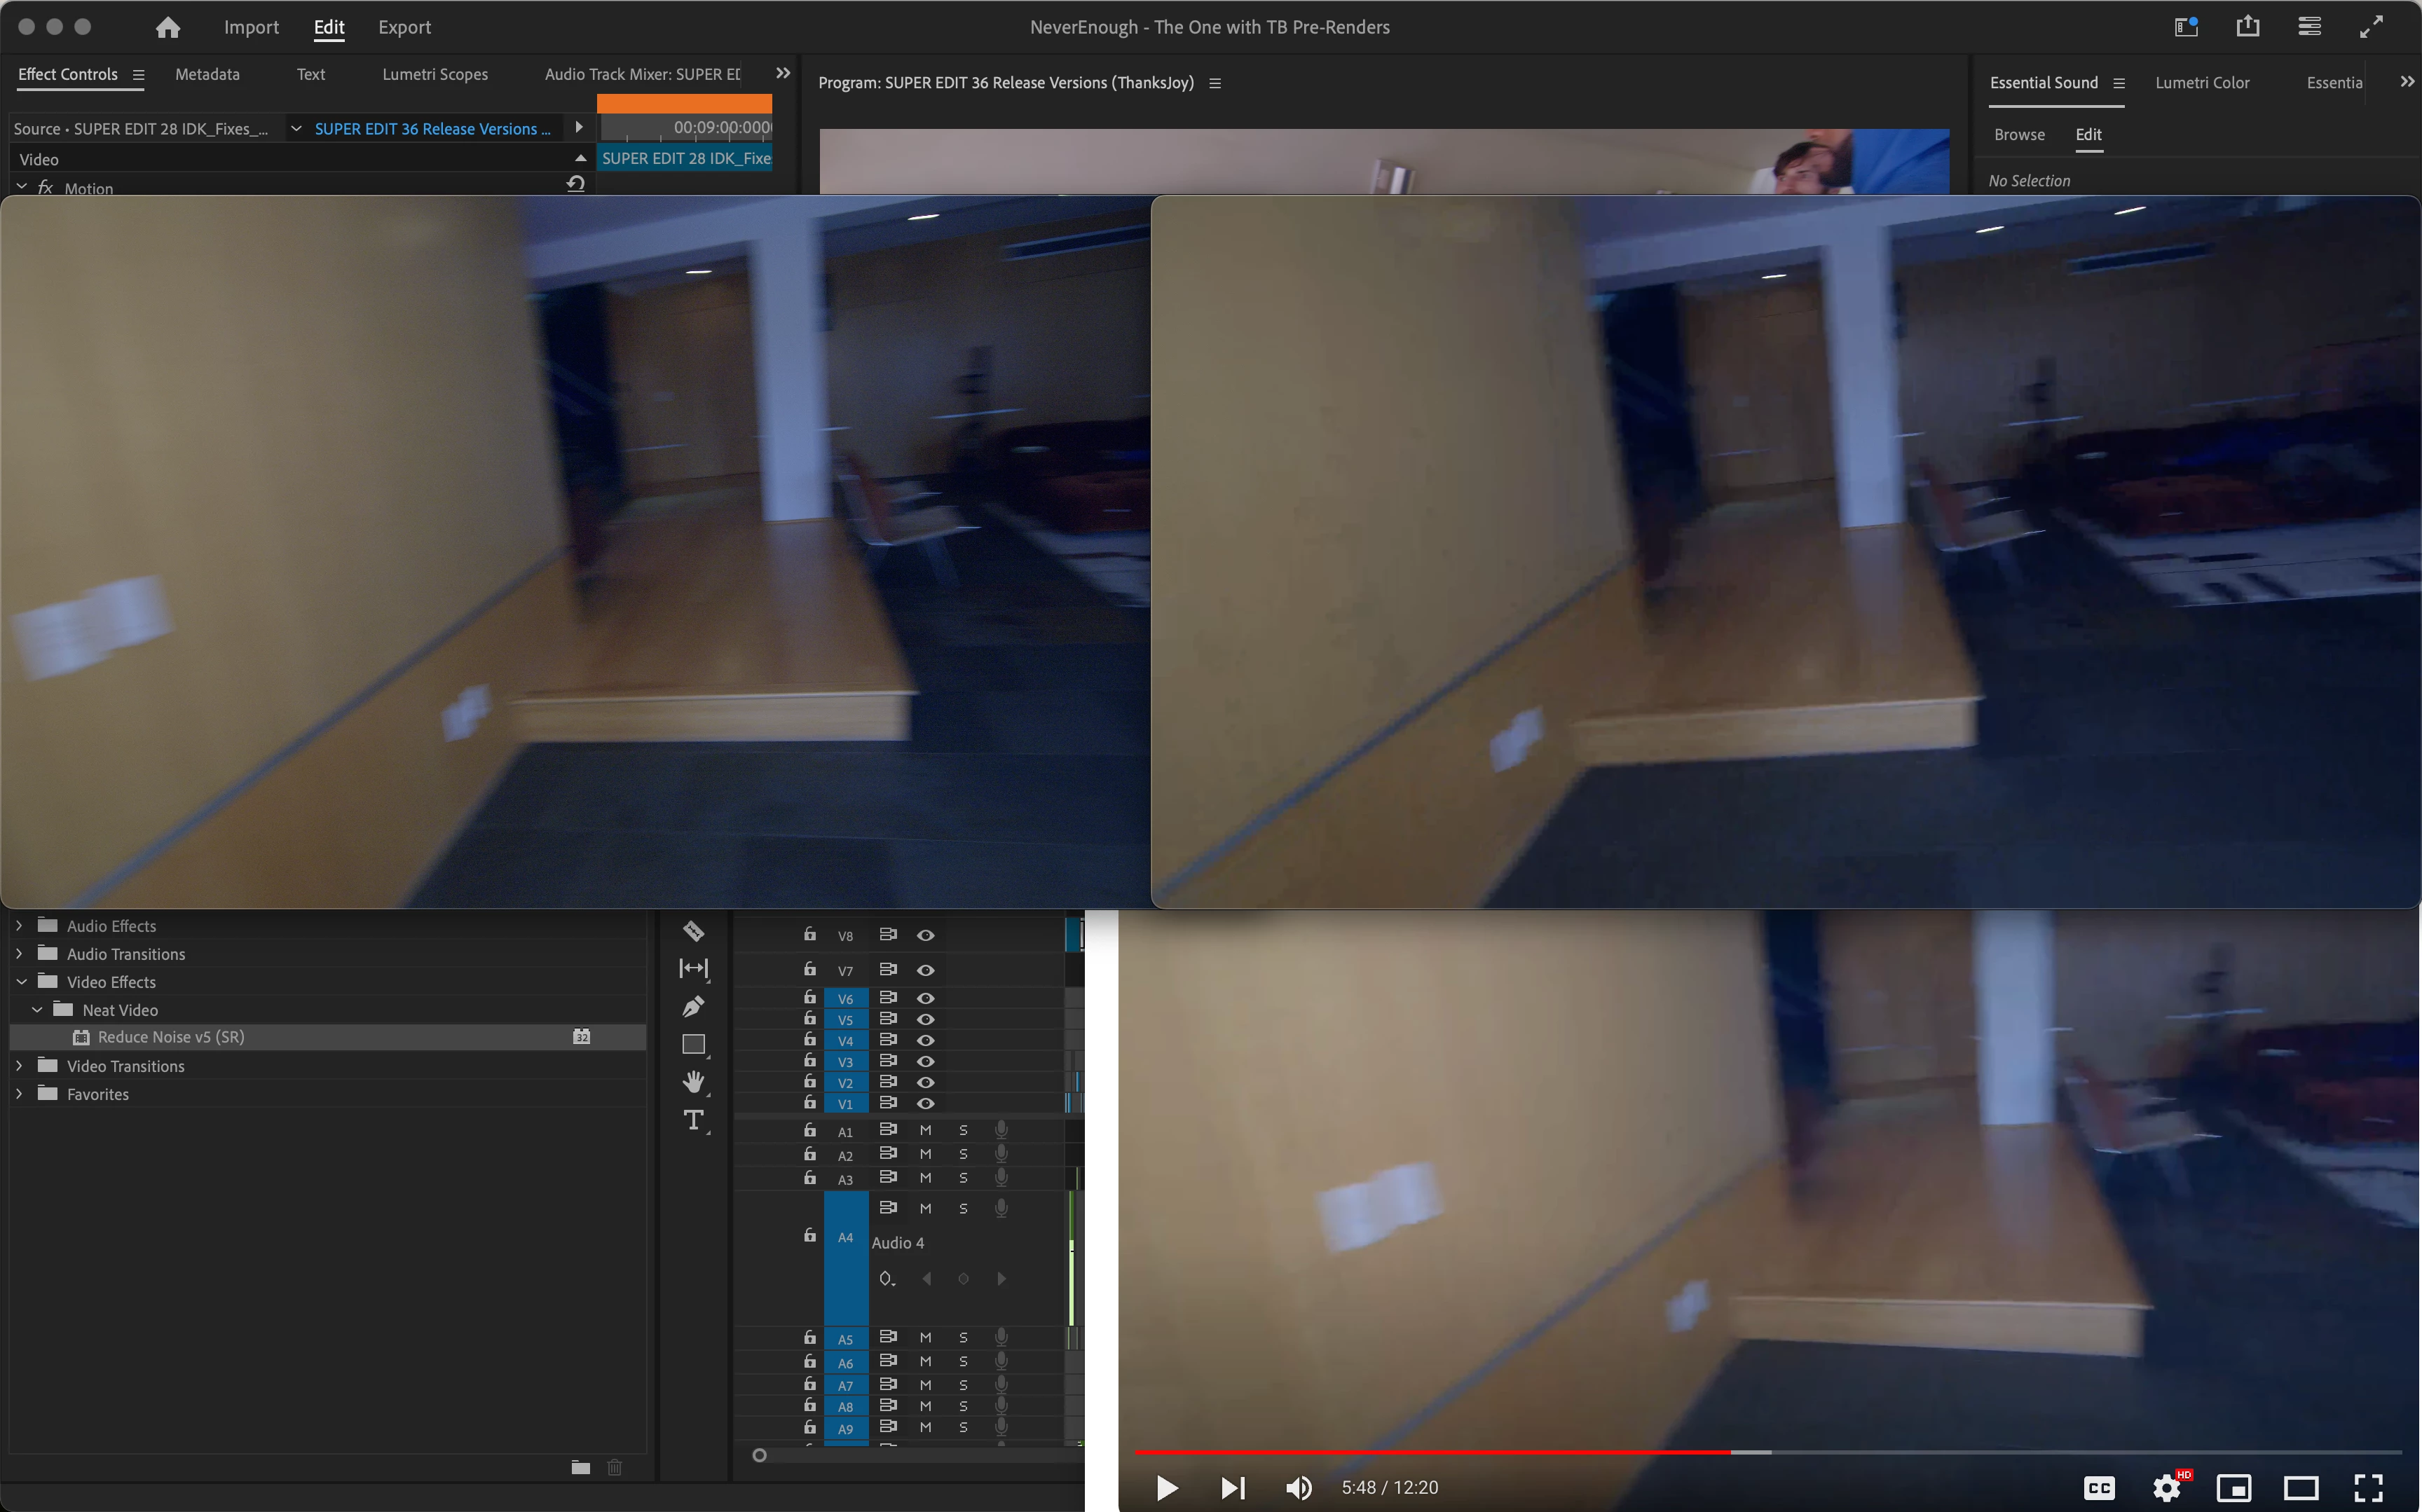Select the Razor tool
Screen dimensions: 2422x1512
pos(693,931)
